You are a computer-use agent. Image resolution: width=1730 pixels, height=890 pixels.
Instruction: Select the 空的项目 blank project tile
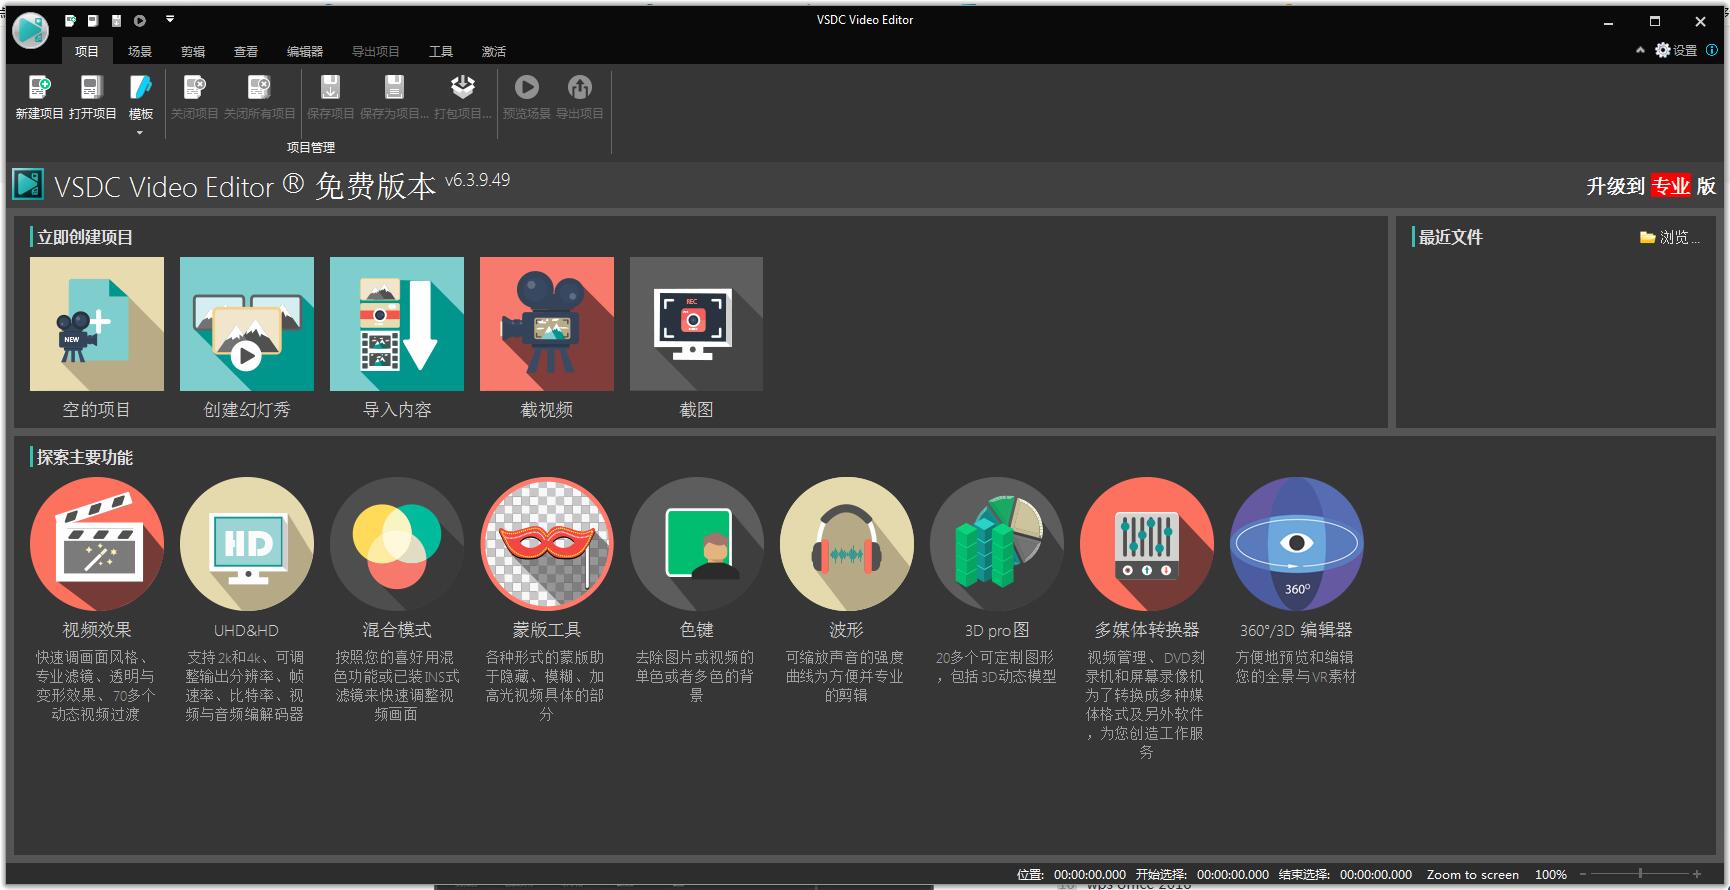(97, 324)
